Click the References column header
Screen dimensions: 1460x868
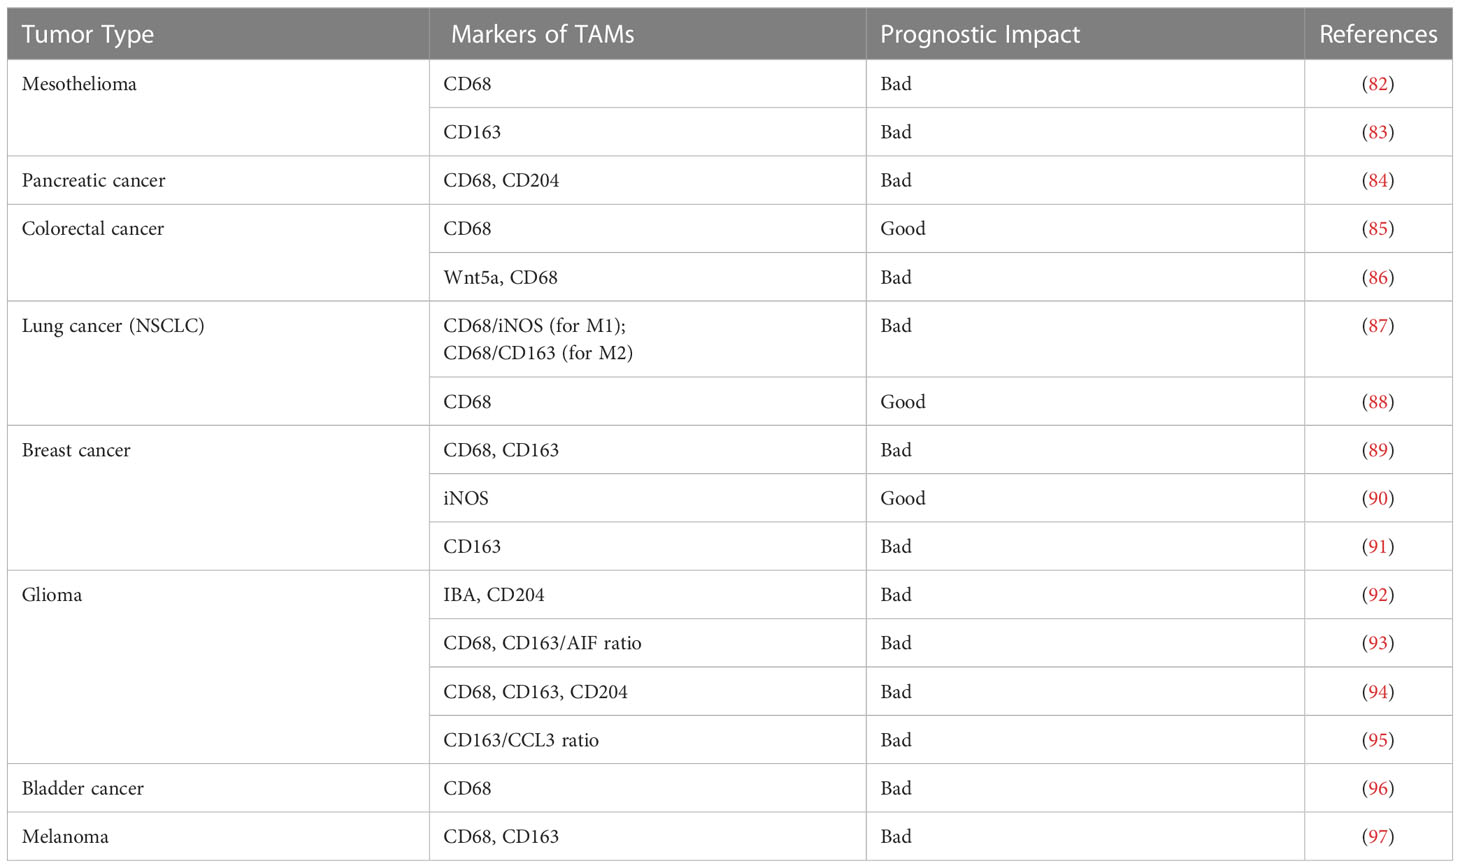click(x=1378, y=35)
